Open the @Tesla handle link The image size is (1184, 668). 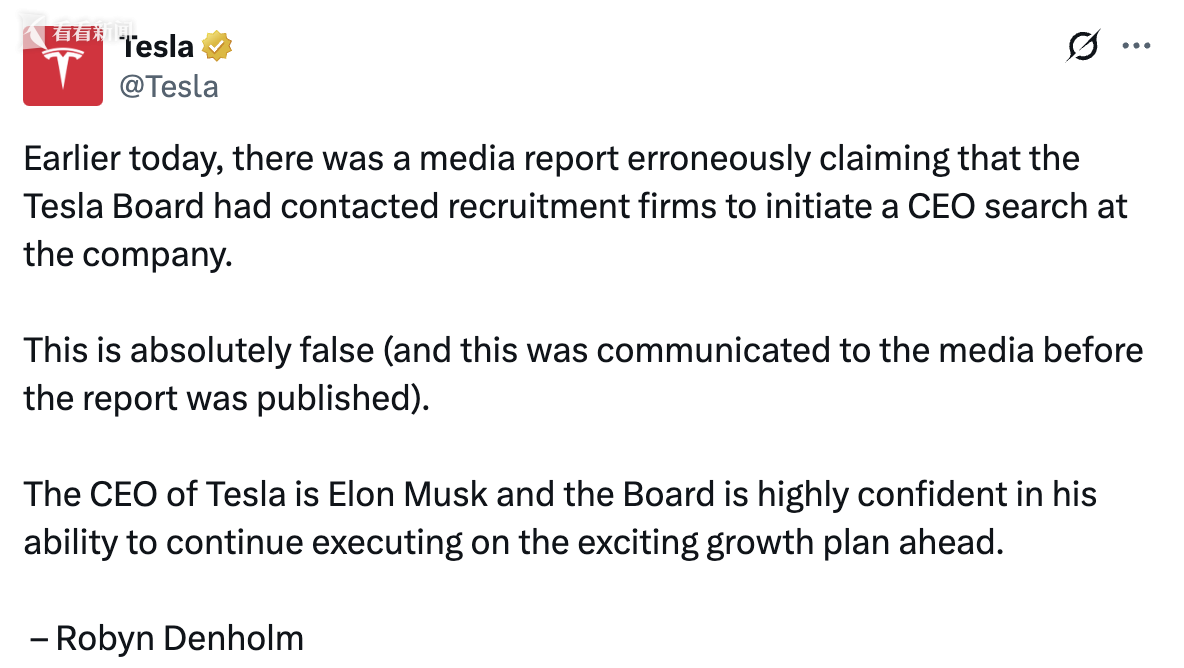coord(169,87)
